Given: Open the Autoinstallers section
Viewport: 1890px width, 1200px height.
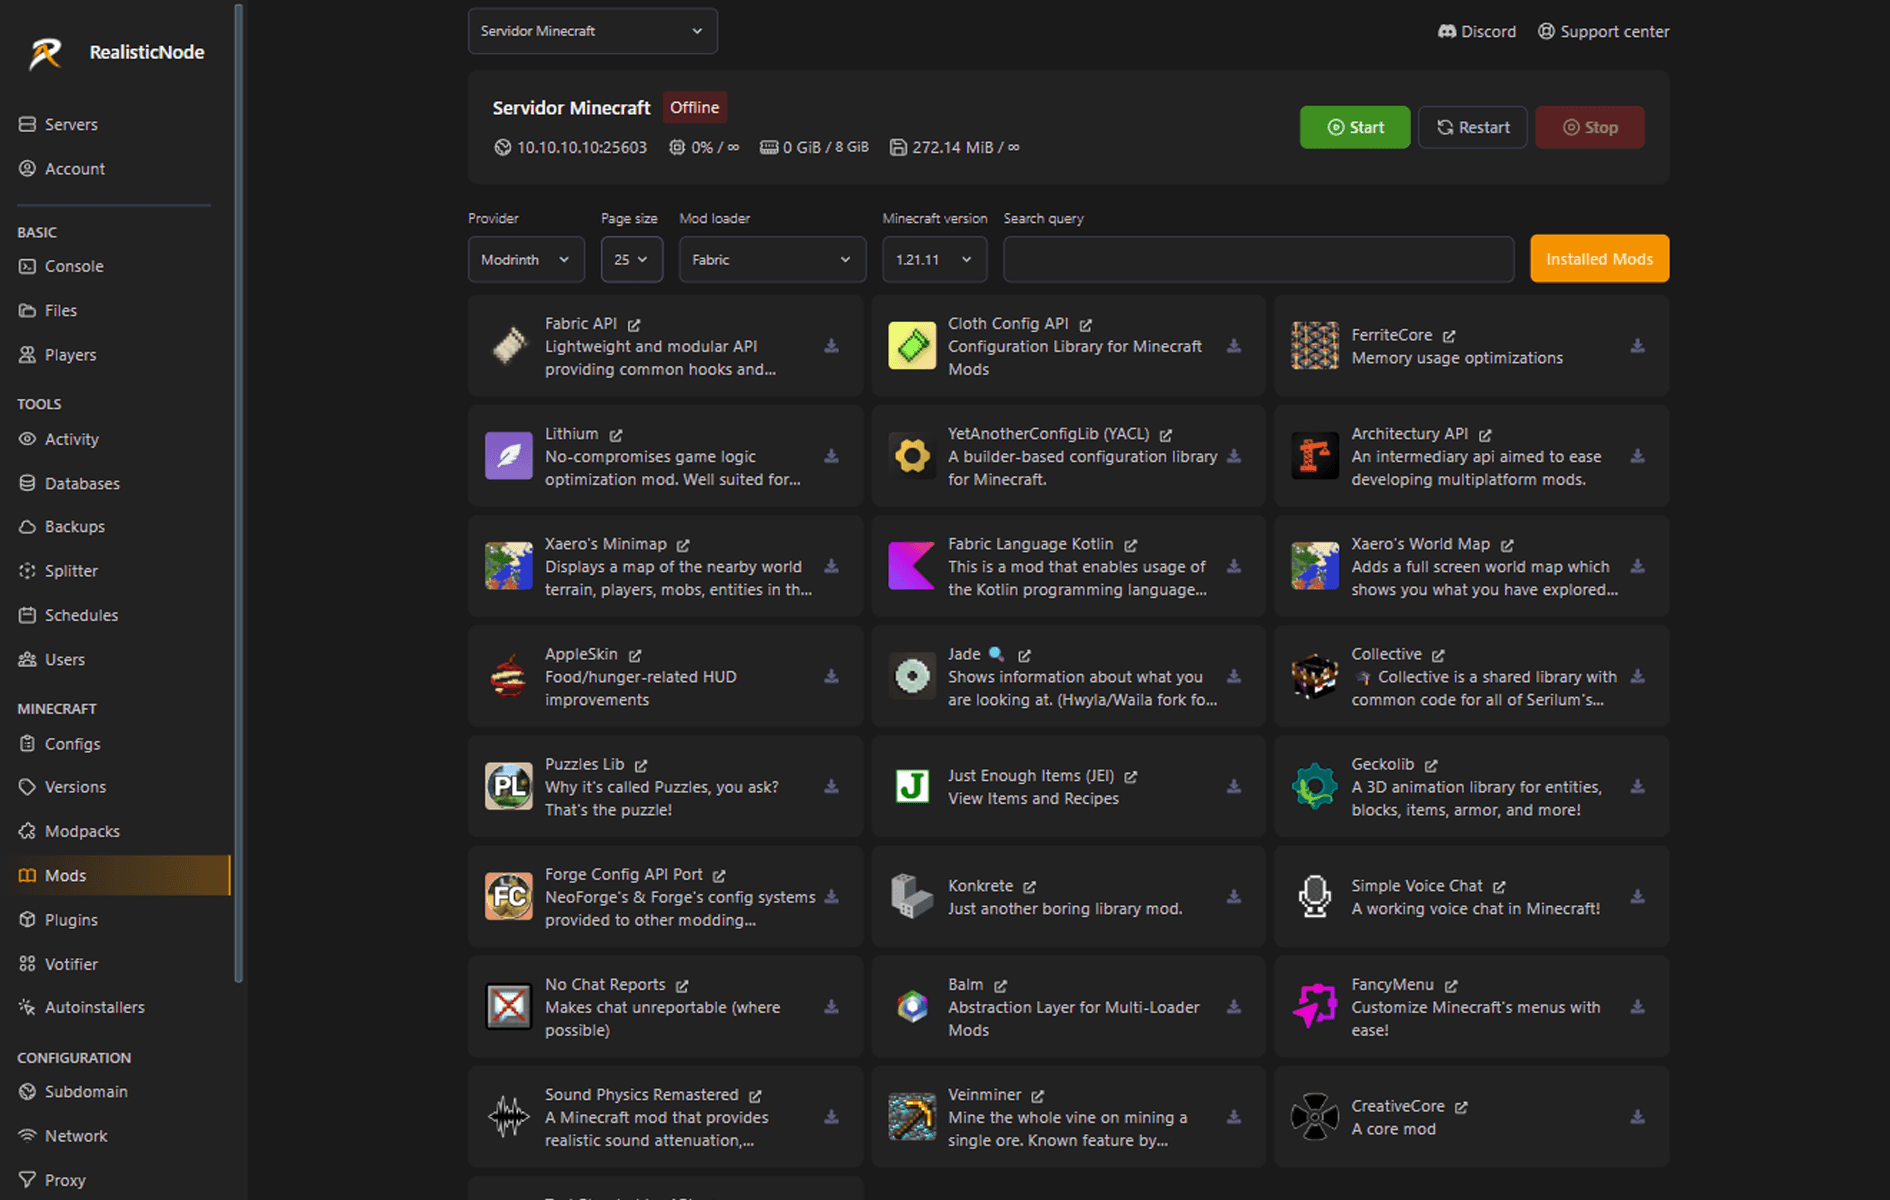Looking at the screenshot, I should (81, 1007).
